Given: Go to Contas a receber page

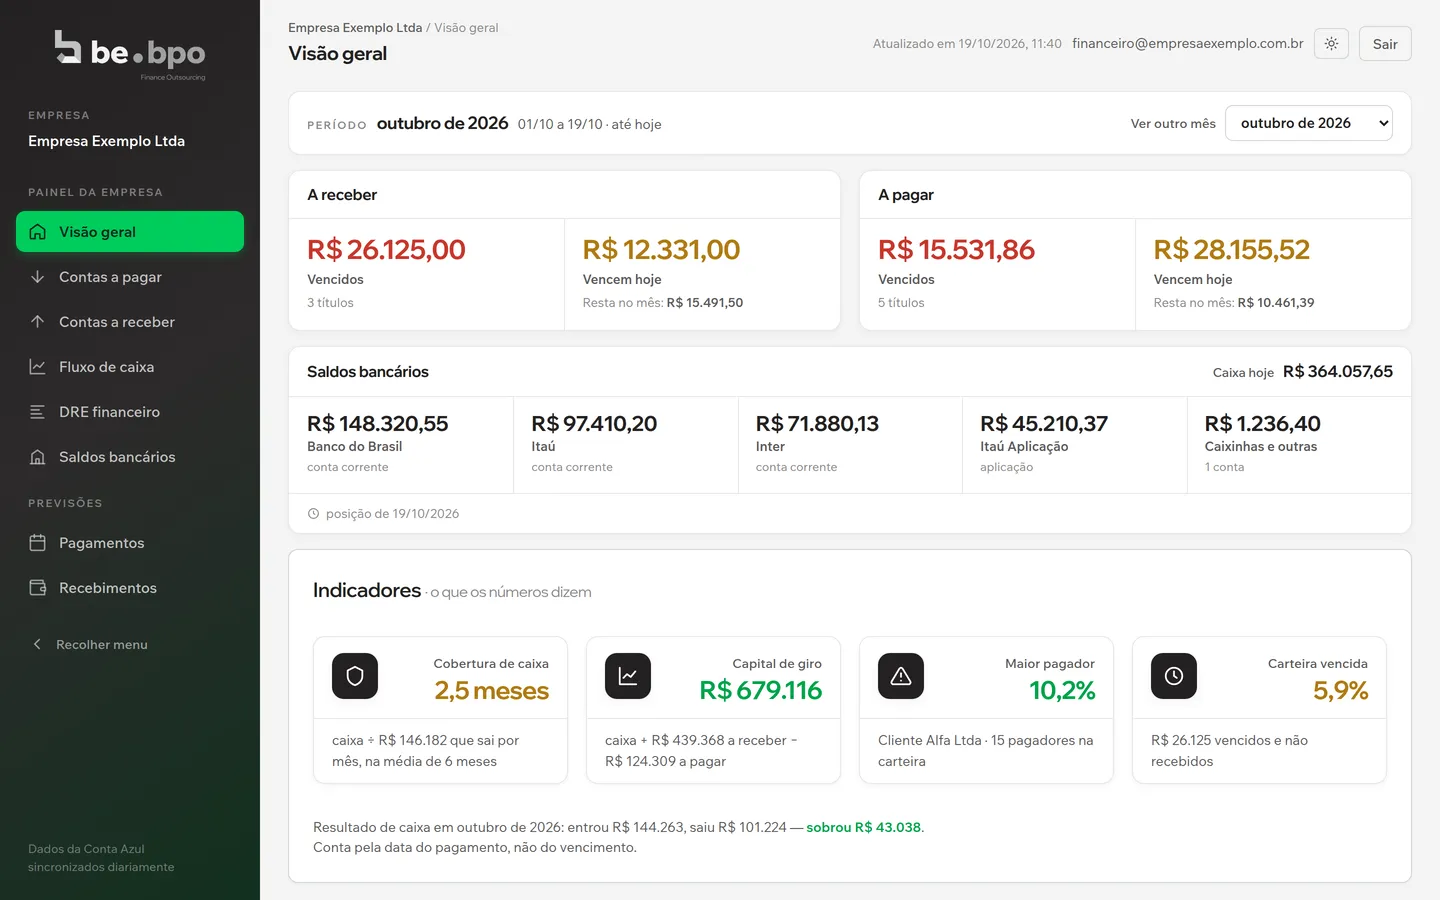Looking at the screenshot, I should [x=130, y=322].
